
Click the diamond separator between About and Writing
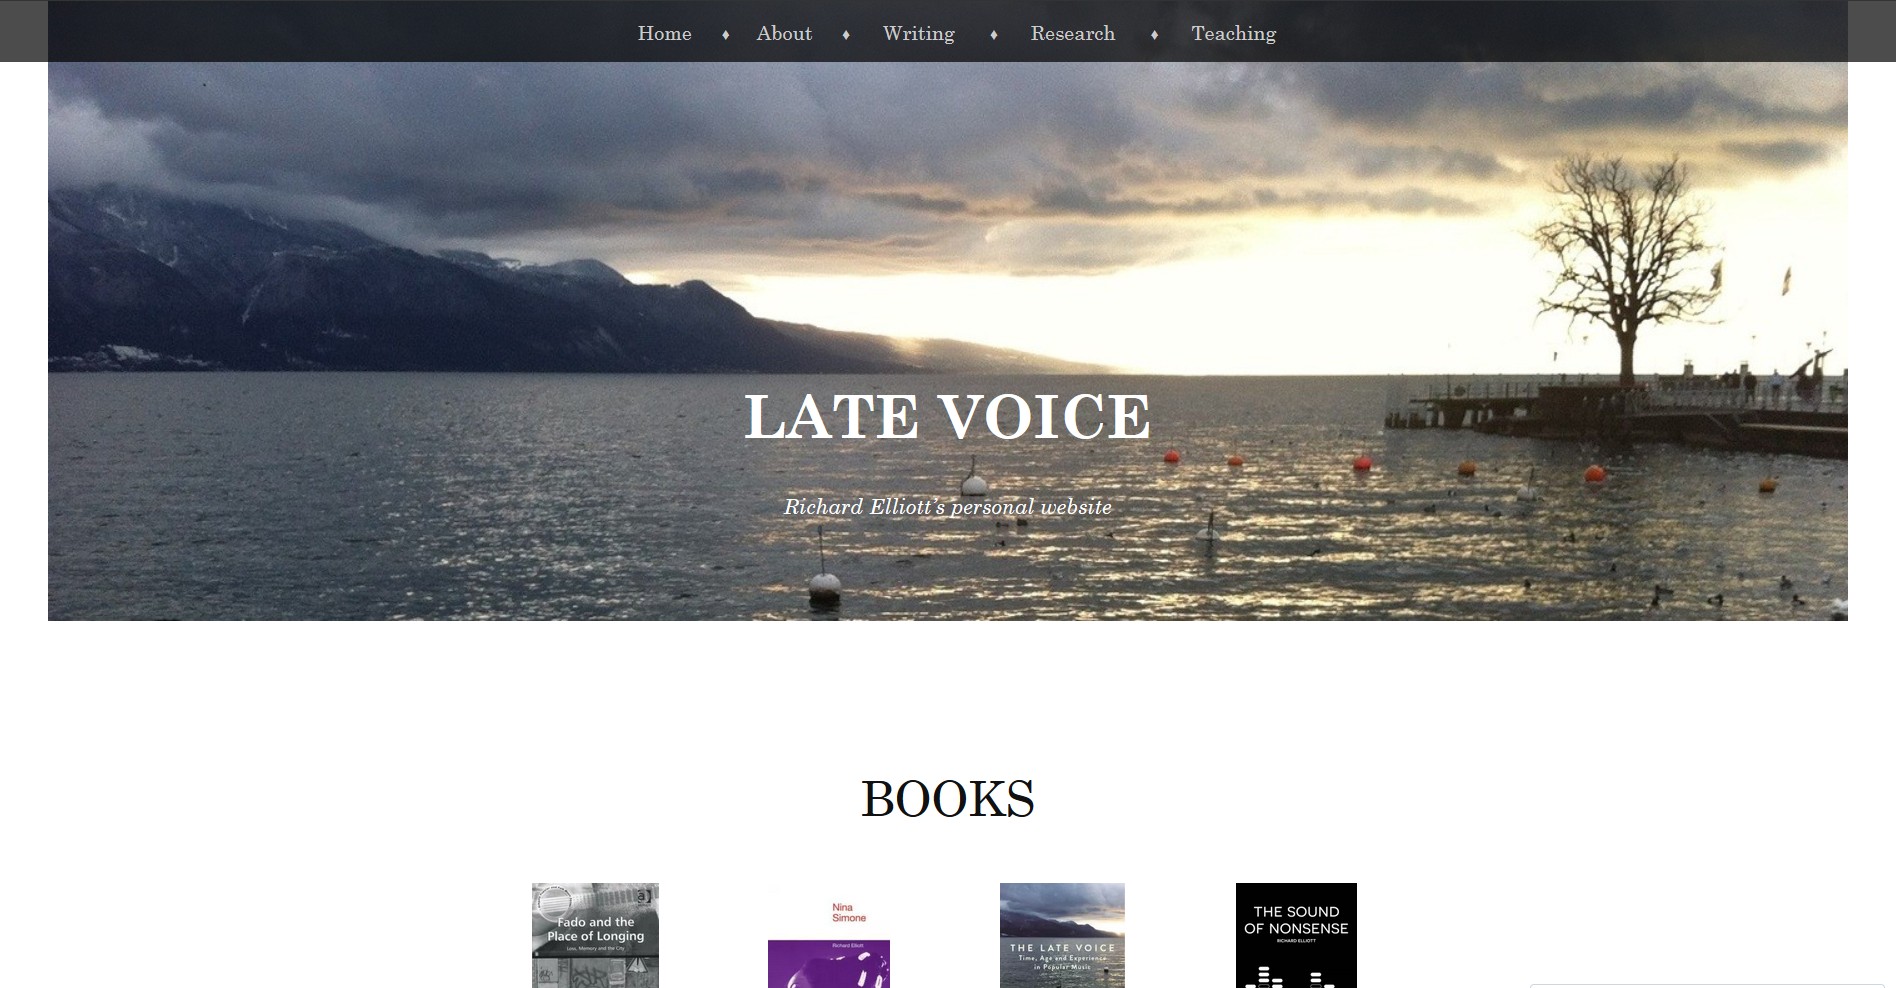846,35
